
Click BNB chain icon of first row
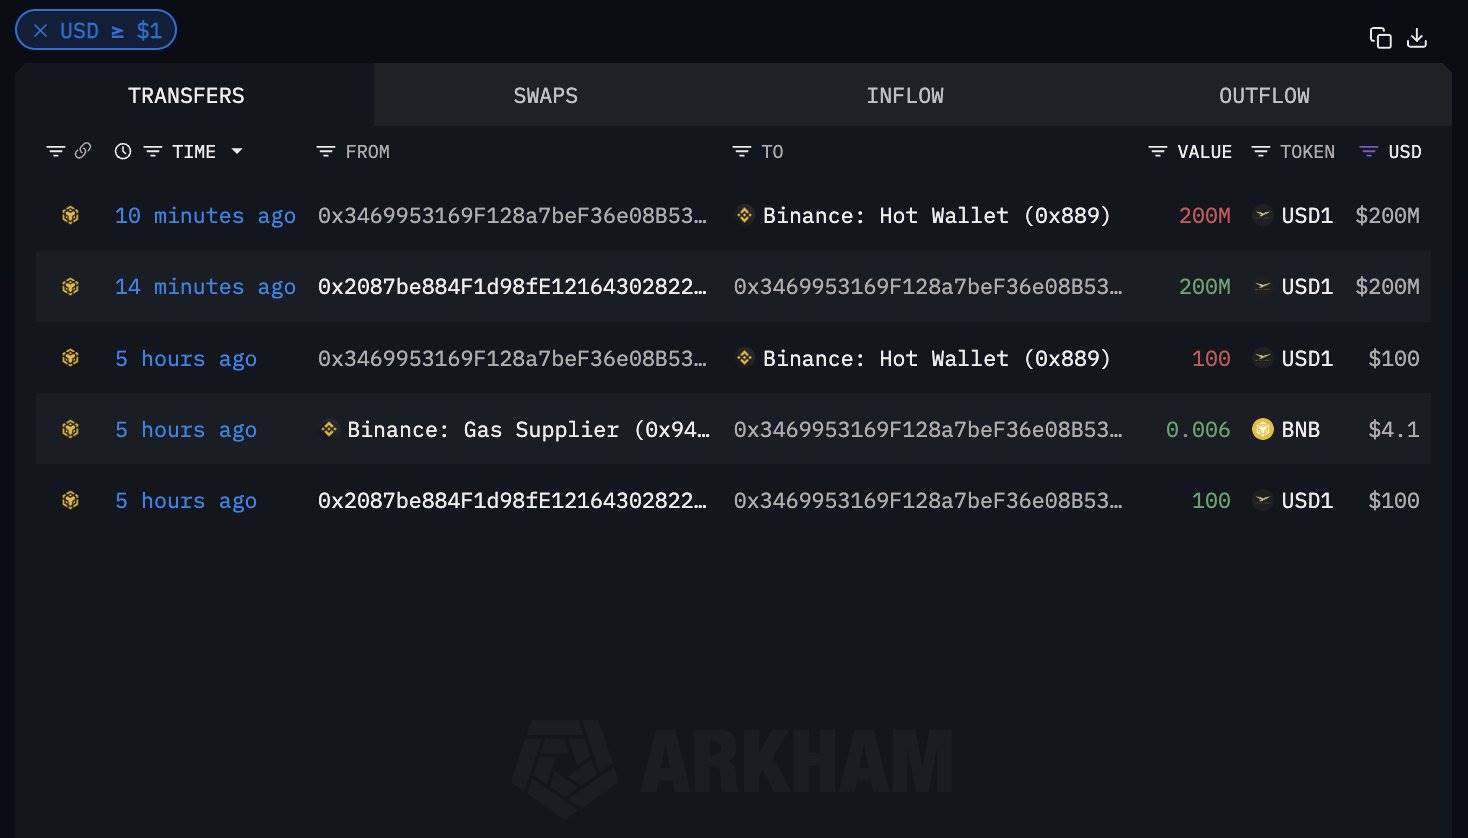[70, 215]
